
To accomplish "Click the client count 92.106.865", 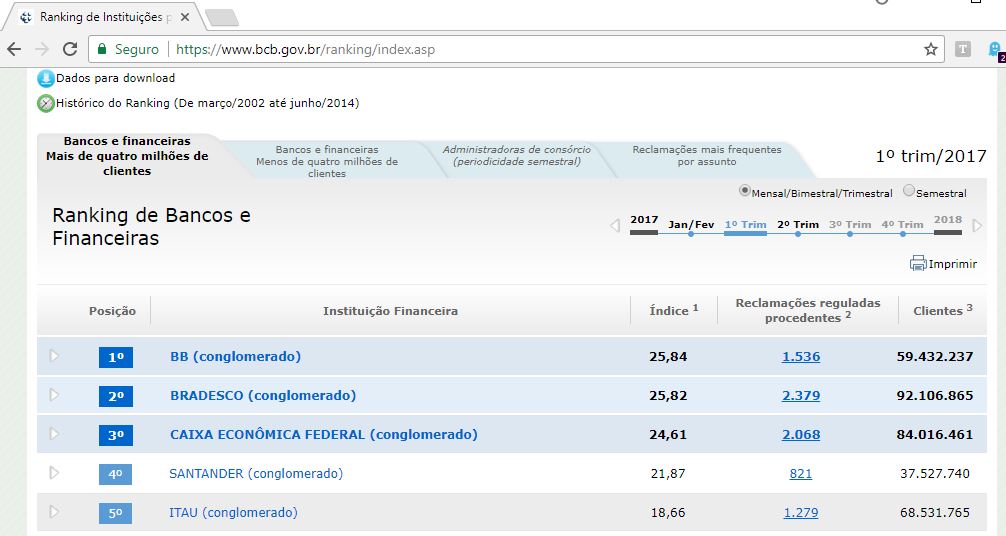I will (x=935, y=396).
